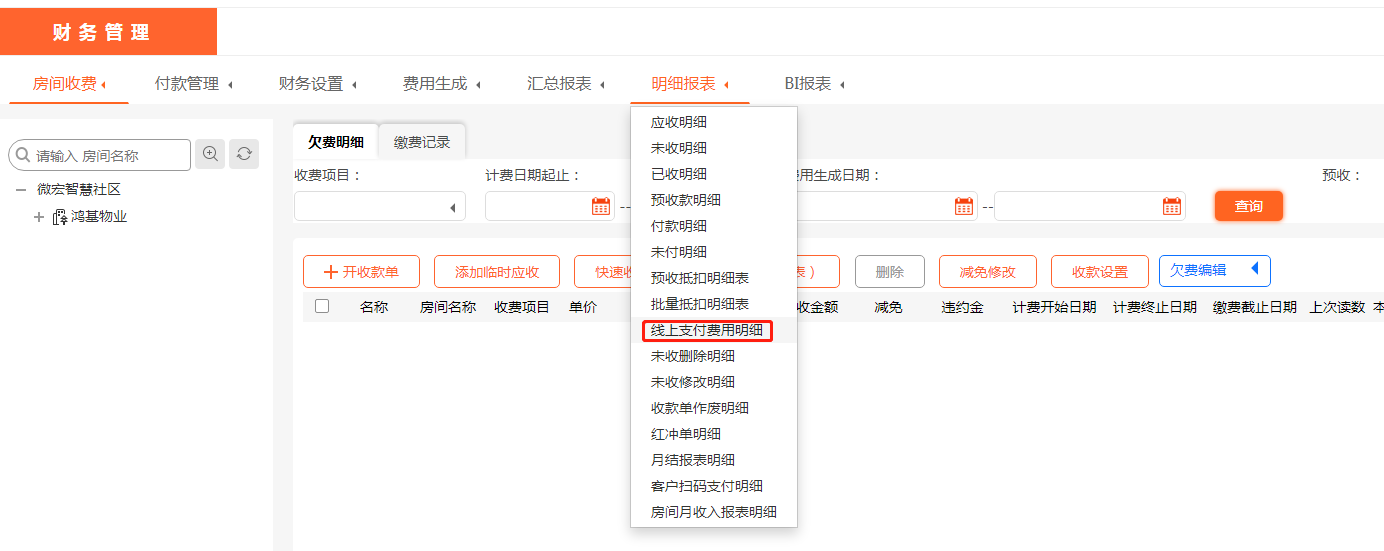Click the zoom-in magnifier icon beside room search
1384x551 pixels.
point(210,154)
